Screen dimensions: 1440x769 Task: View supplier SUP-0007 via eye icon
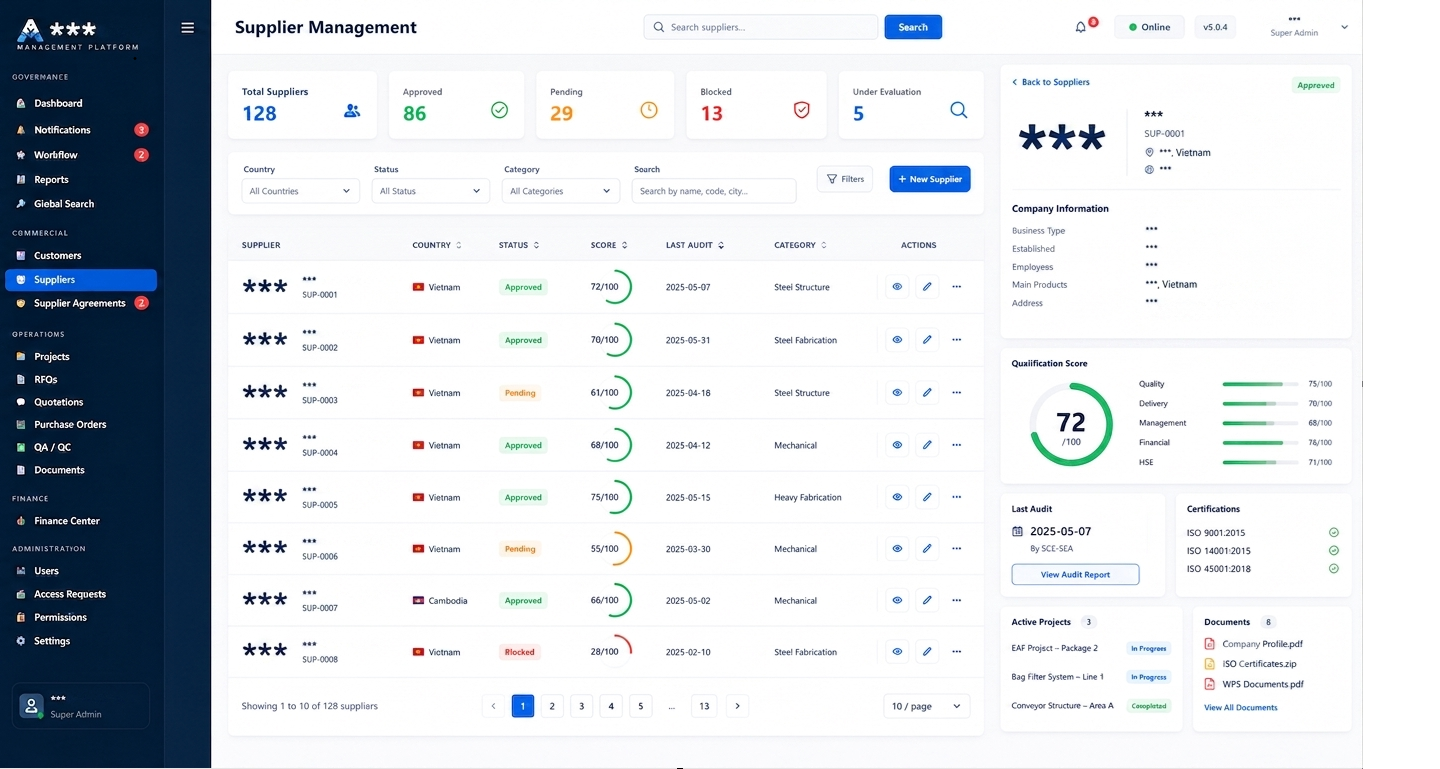[897, 601]
